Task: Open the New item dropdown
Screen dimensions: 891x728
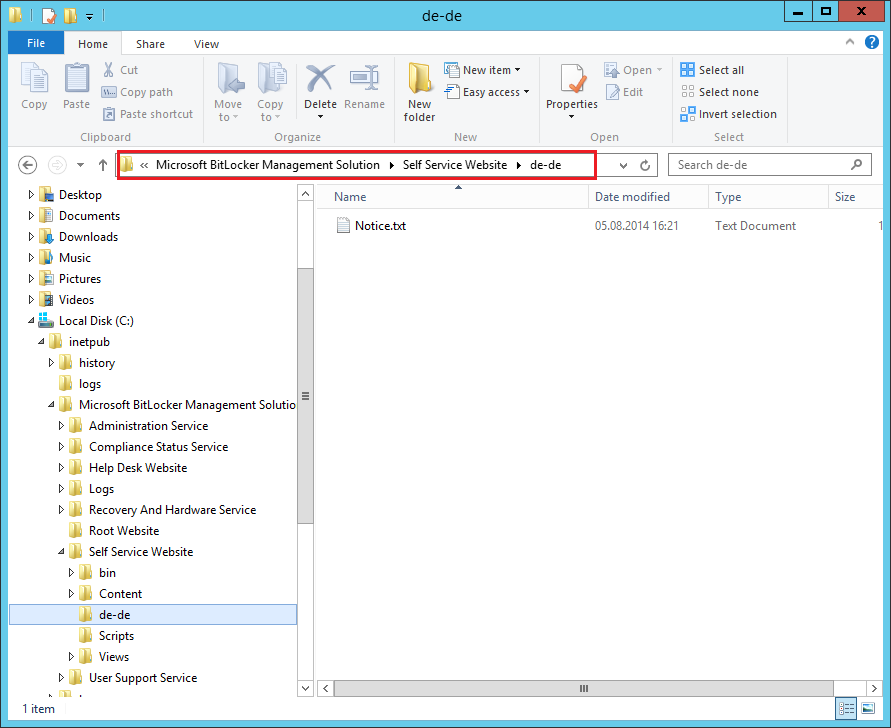Action: coord(482,70)
